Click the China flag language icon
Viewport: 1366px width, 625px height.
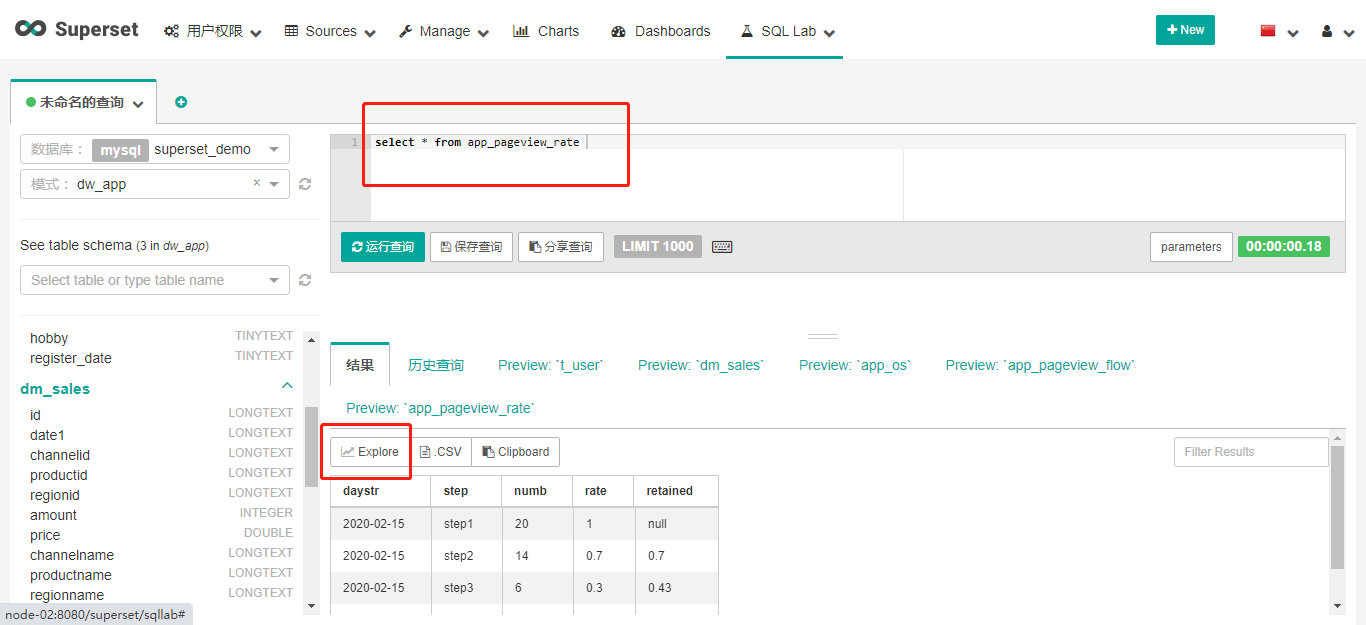[x=1265, y=30]
